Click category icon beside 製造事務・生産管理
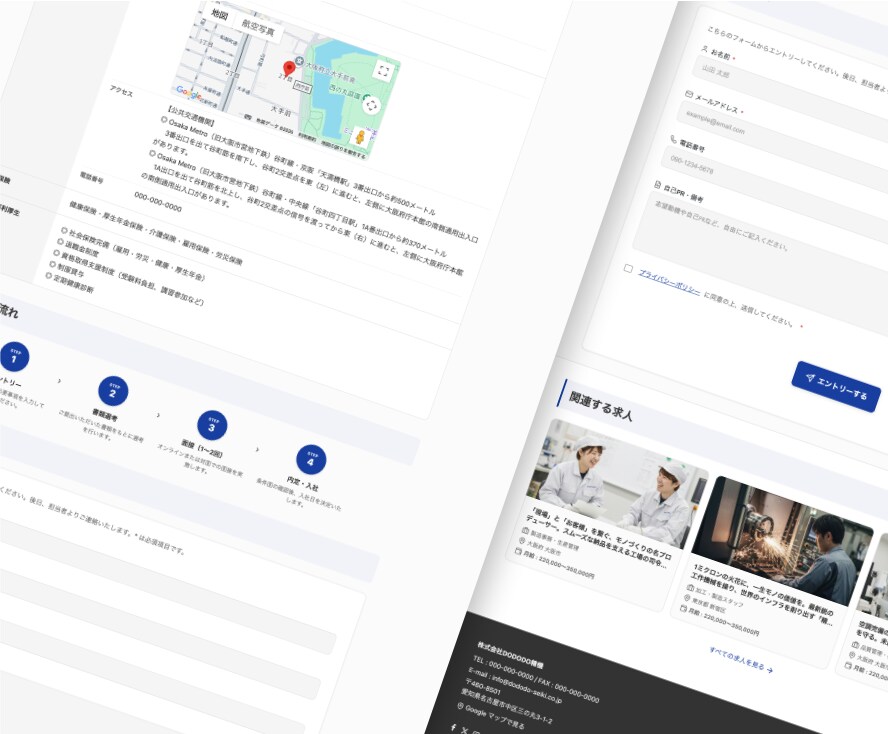The height and width of the screenshot is (734, 888). click(x=525, y=531)
